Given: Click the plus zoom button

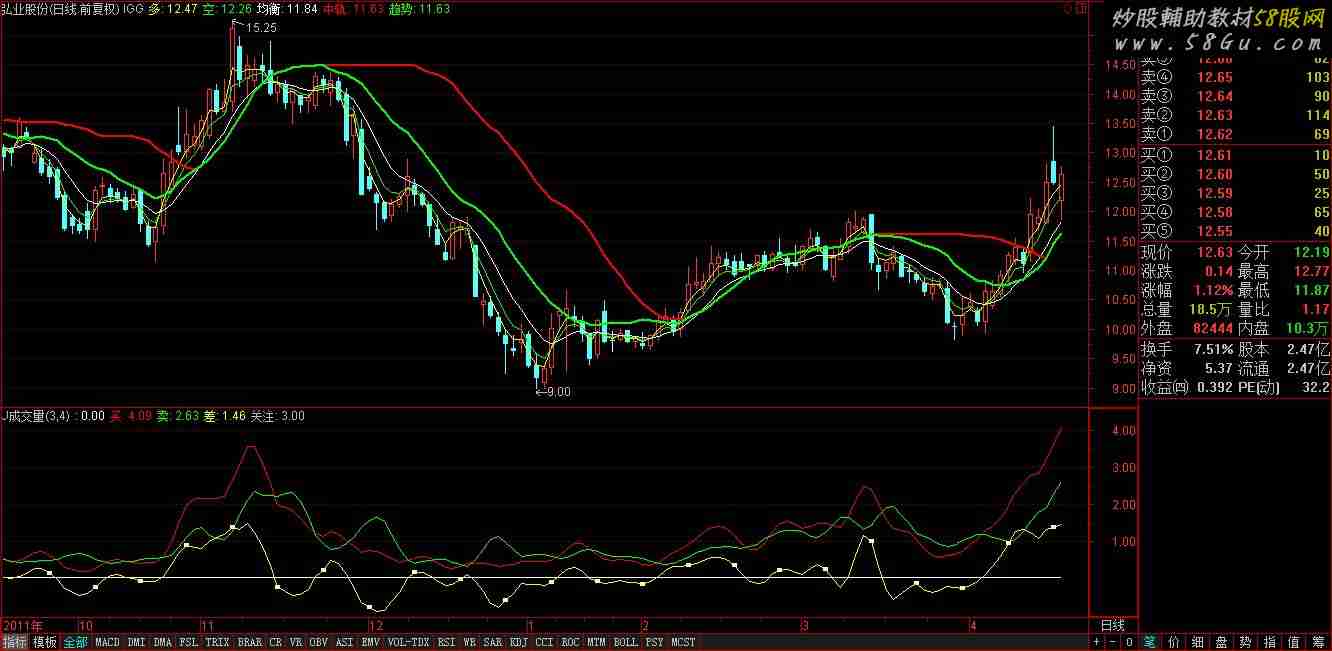Looking at the screenshot, I should click(x=1097, y=642).
